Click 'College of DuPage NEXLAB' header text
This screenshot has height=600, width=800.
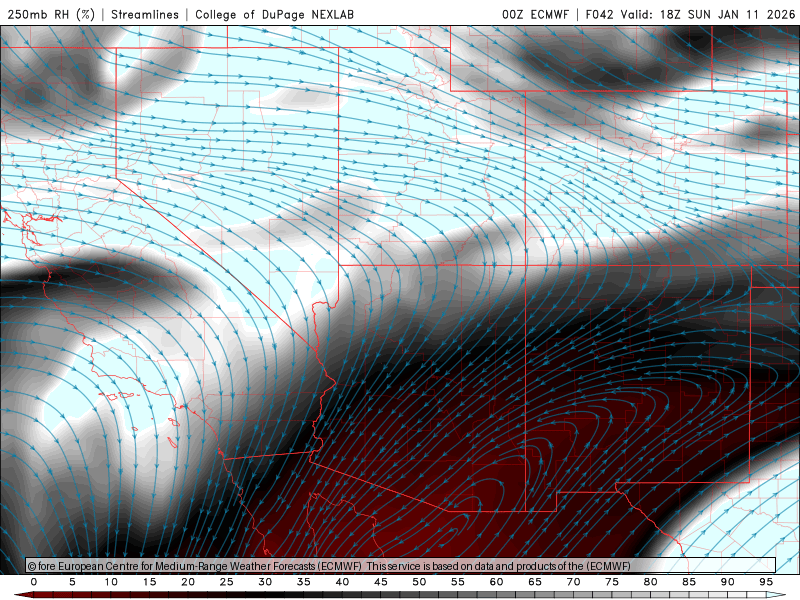(274, 14)
